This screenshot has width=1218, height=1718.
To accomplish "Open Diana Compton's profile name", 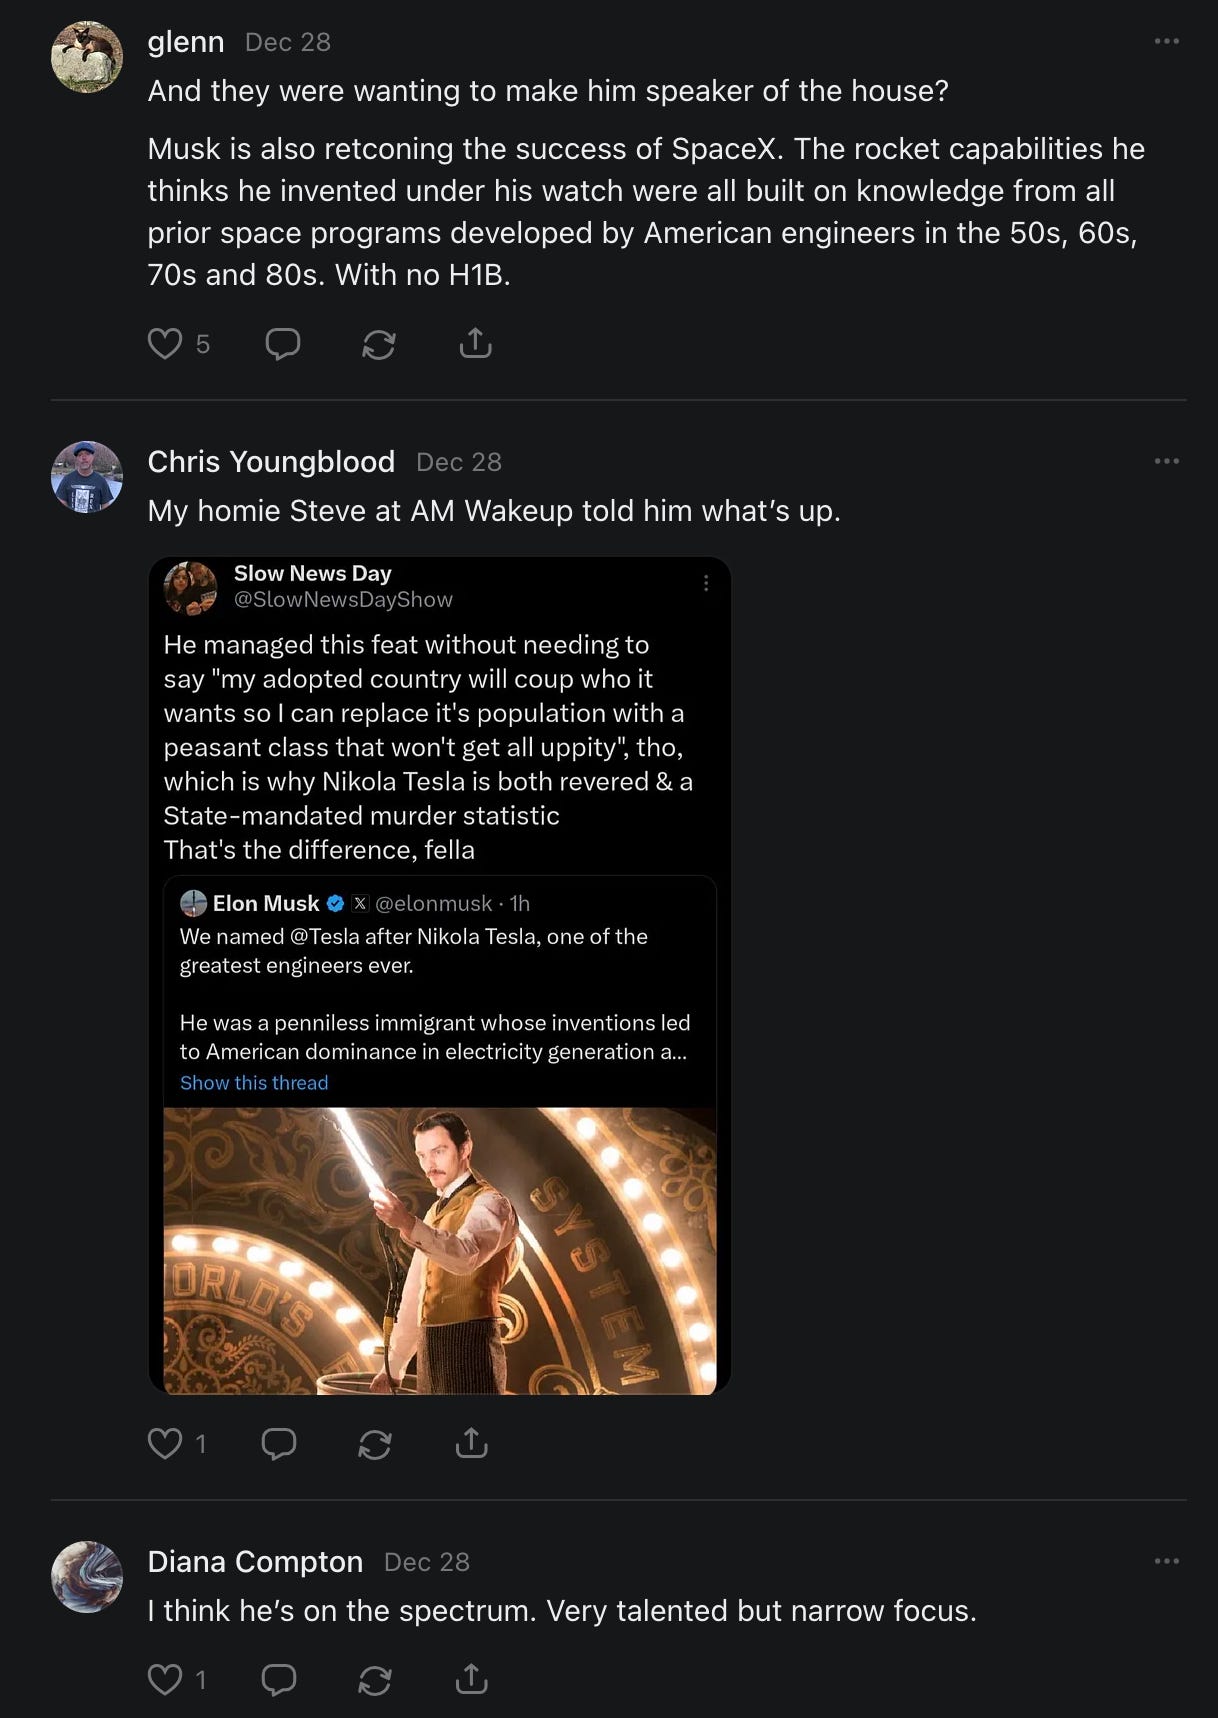I will (x=255, y=1561).
